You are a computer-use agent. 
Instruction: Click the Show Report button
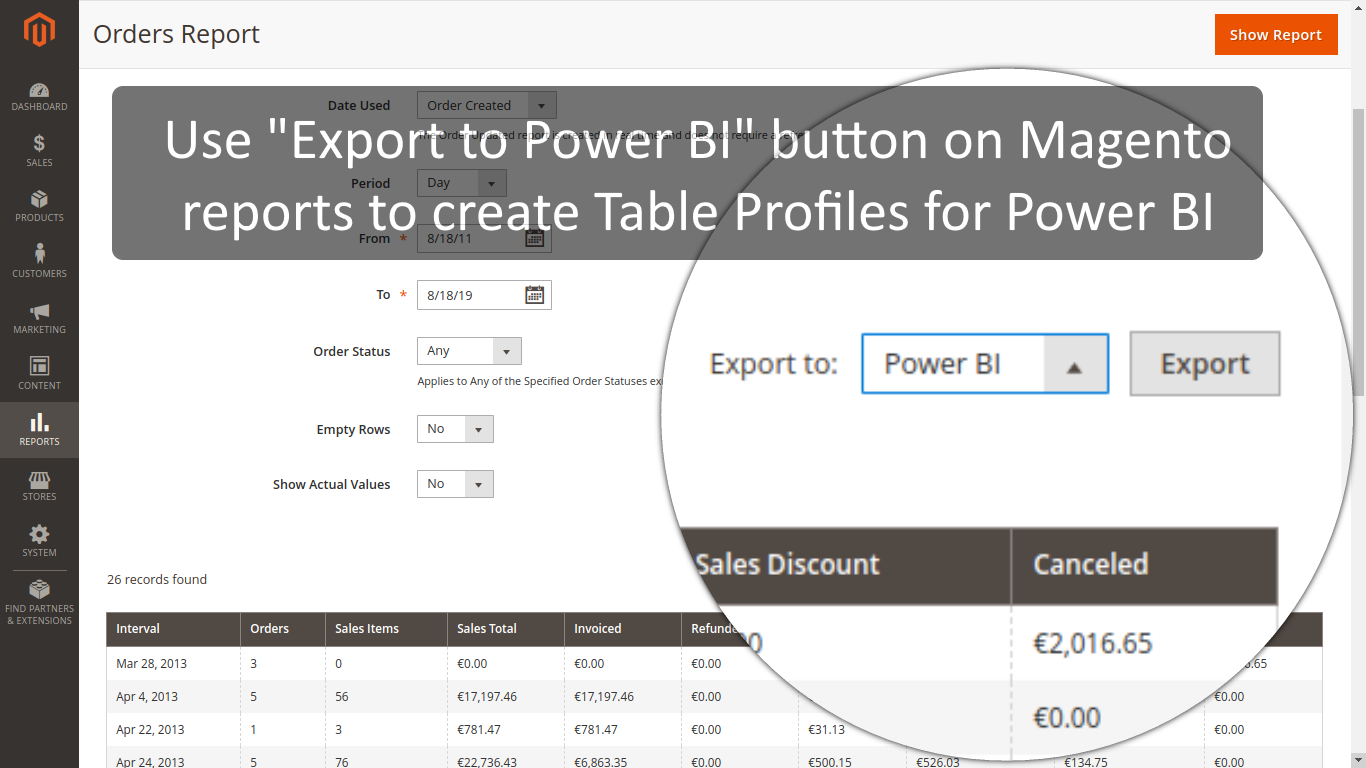click(1276, 34)
